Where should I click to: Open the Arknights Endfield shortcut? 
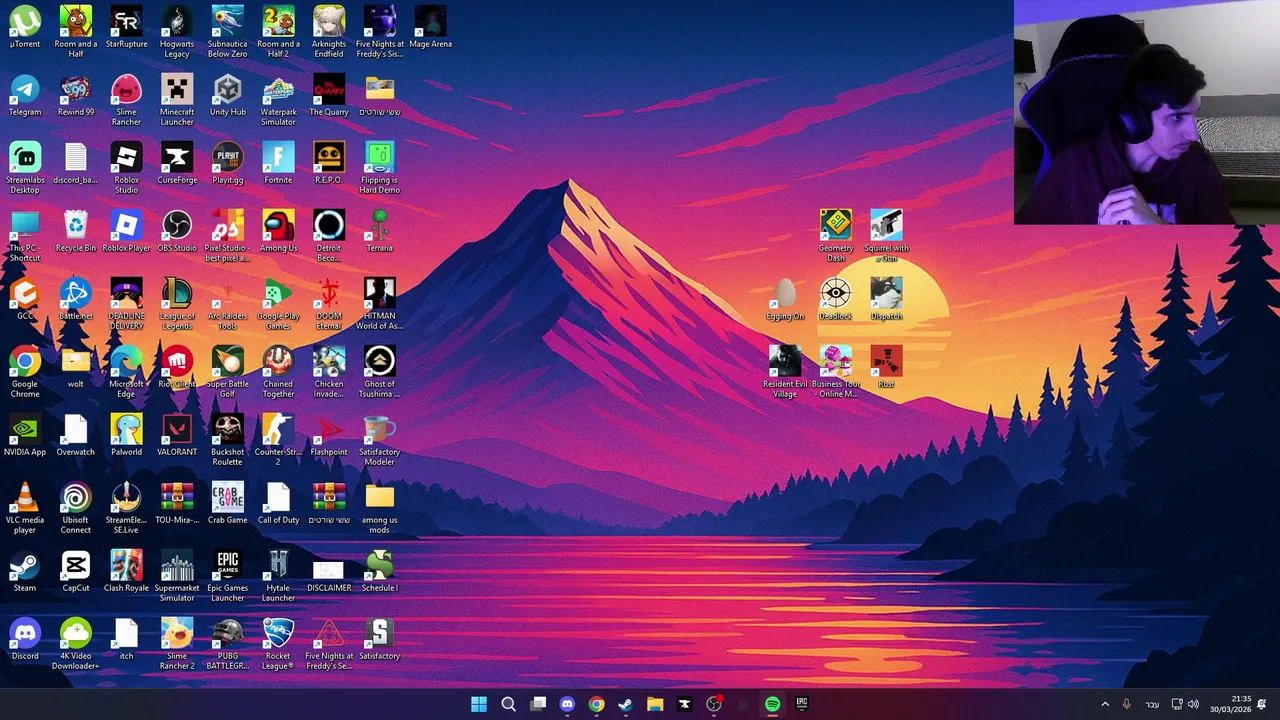click(329, 32)
